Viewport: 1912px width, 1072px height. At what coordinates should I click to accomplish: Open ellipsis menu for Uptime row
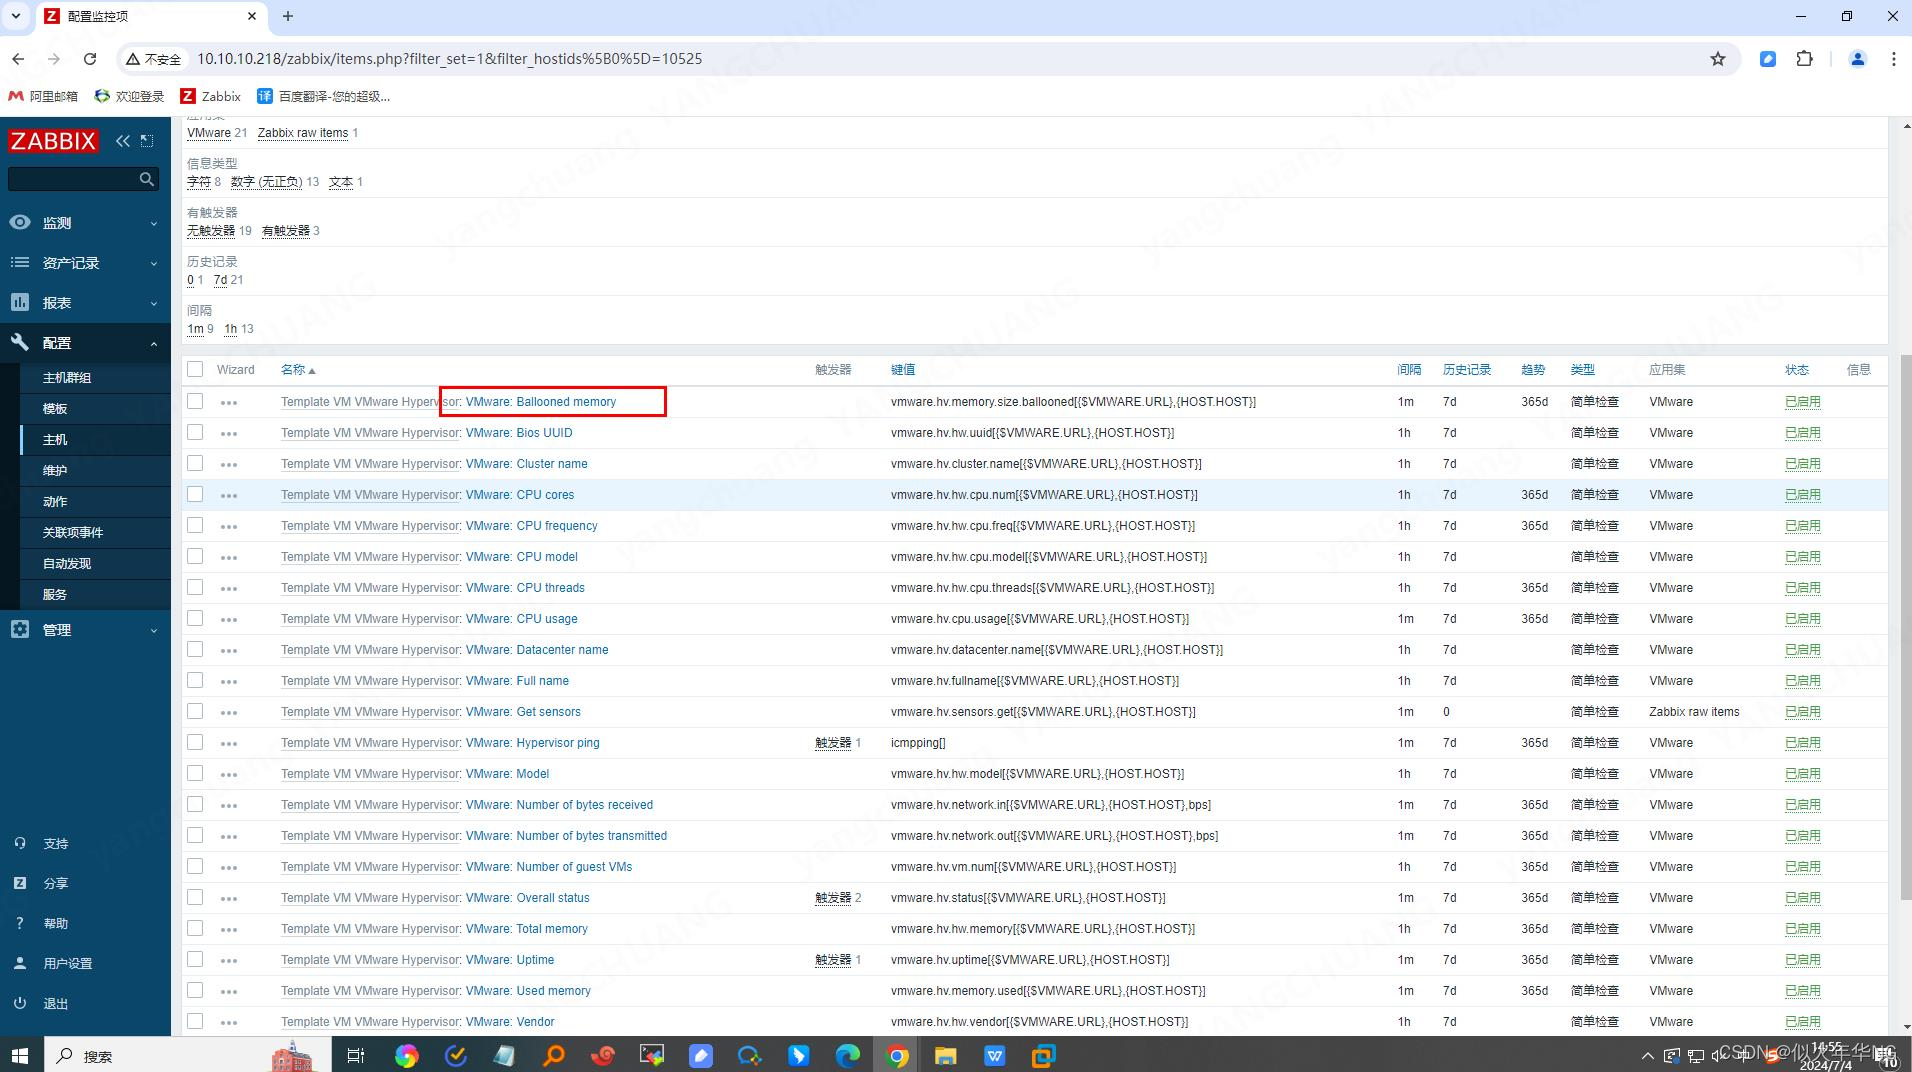click(229, 960)
